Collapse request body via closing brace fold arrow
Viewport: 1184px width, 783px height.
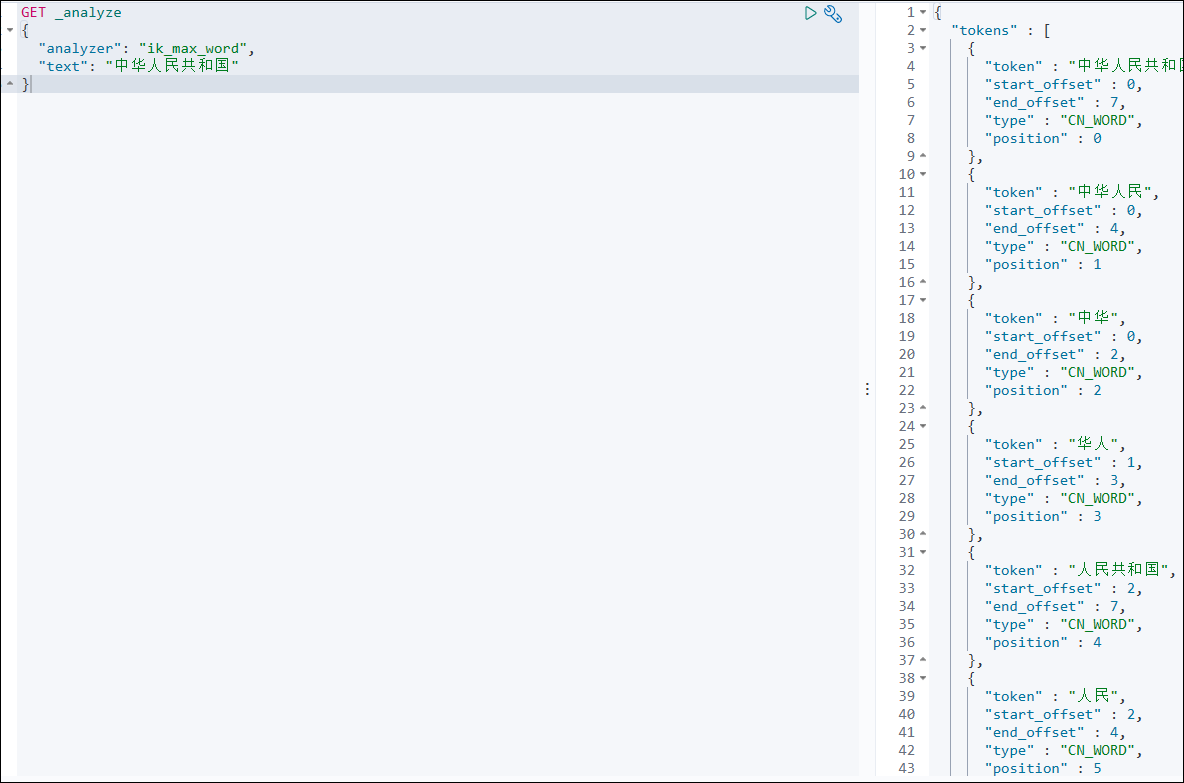click(x=10, y=84)
